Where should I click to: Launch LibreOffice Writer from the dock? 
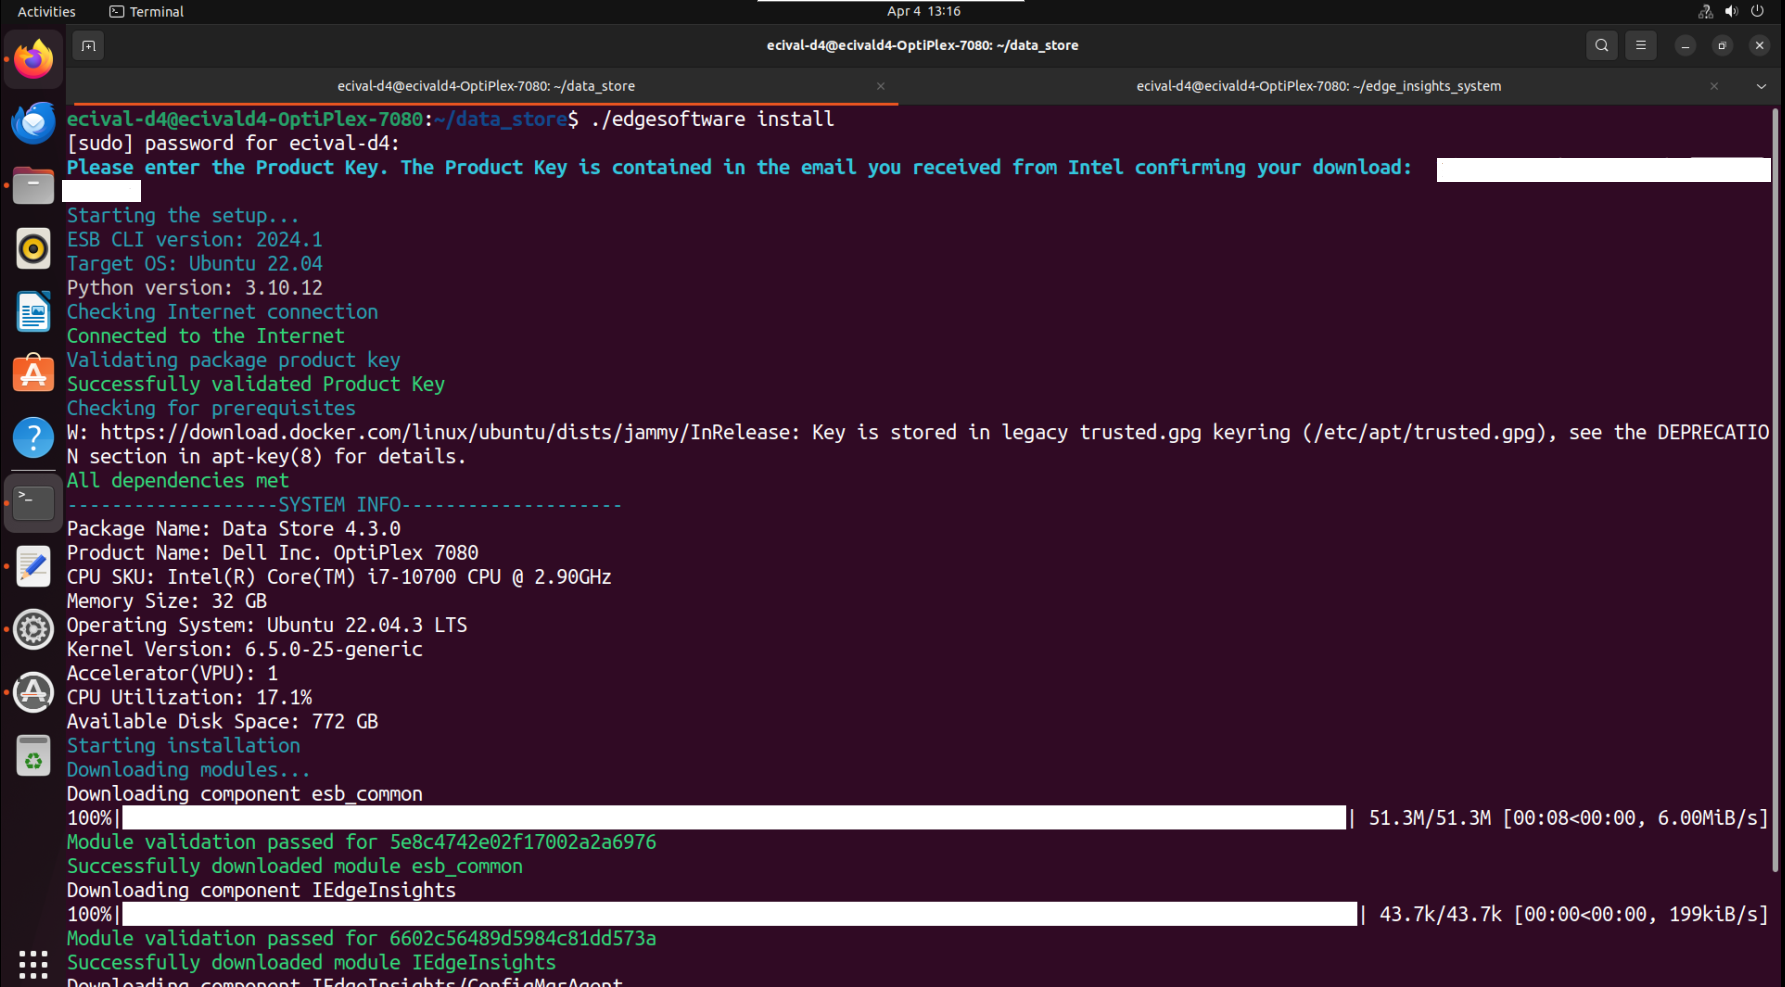coord(33,312)
